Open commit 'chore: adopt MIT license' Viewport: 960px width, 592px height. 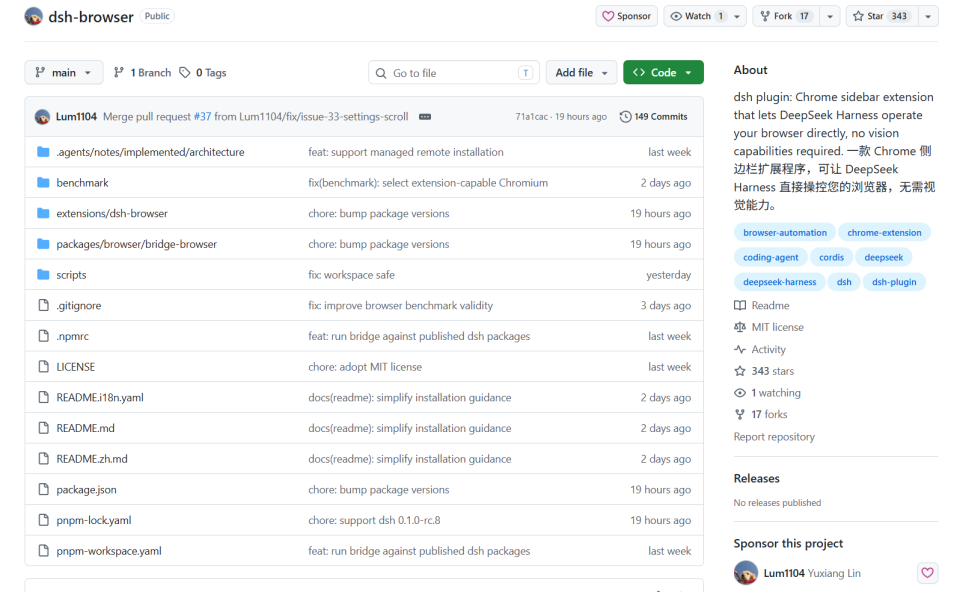pos(365,367)
